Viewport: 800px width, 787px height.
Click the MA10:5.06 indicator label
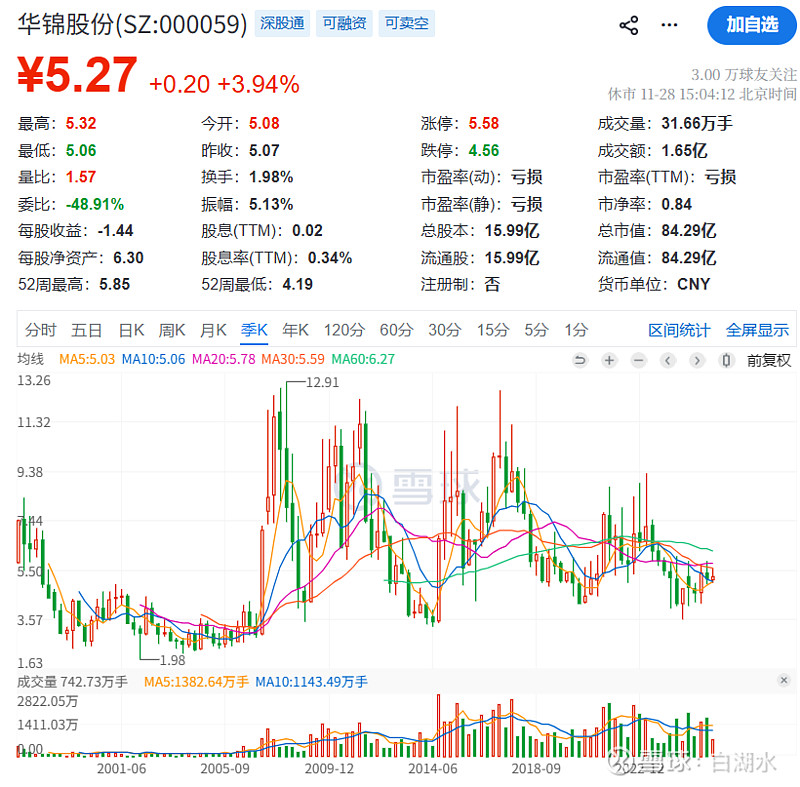click(153, 359)
